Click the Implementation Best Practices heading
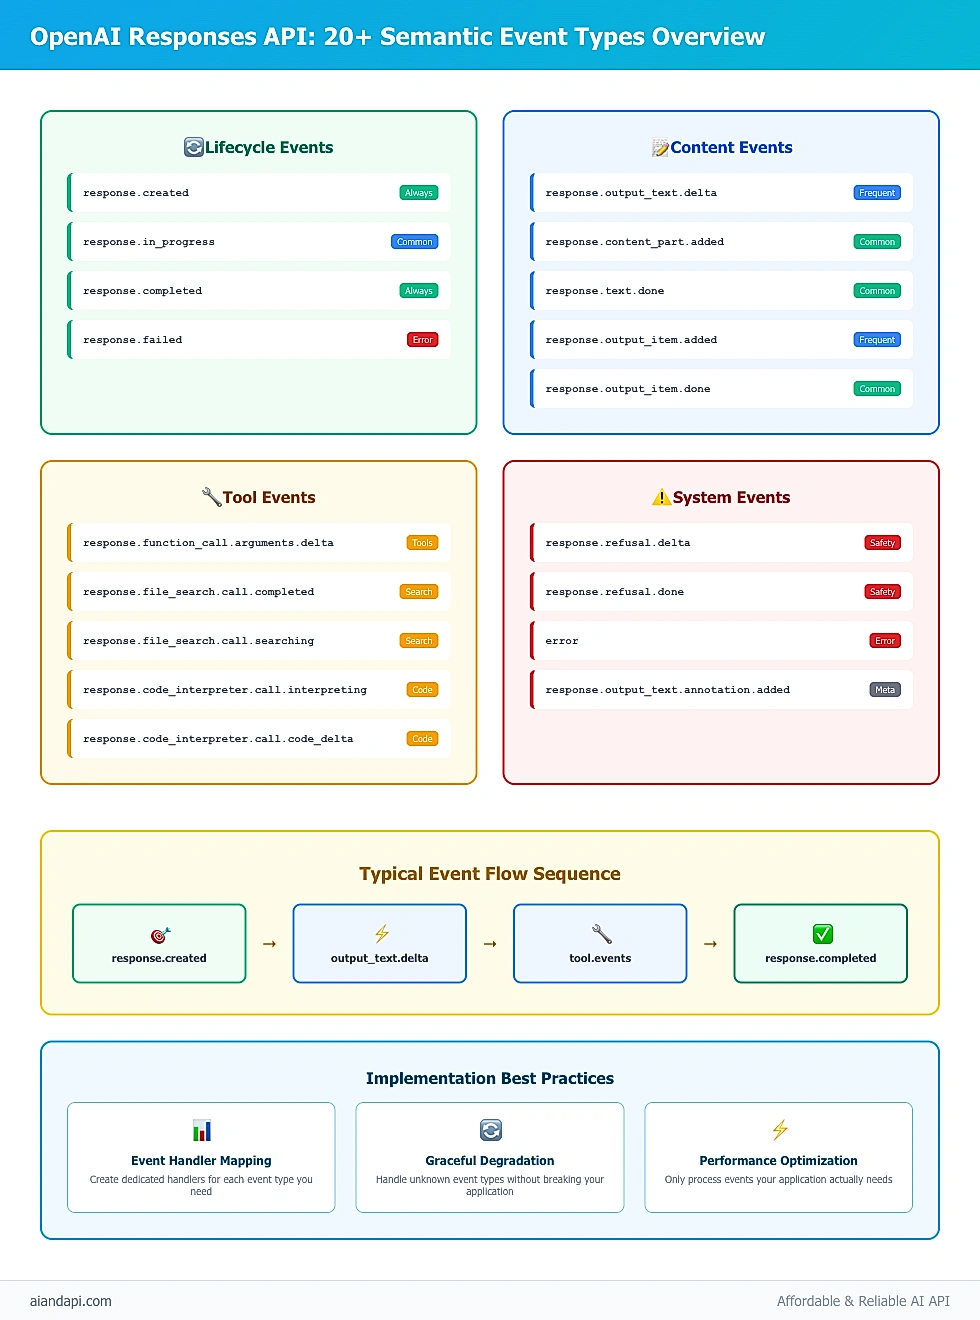 [490, 1078]
